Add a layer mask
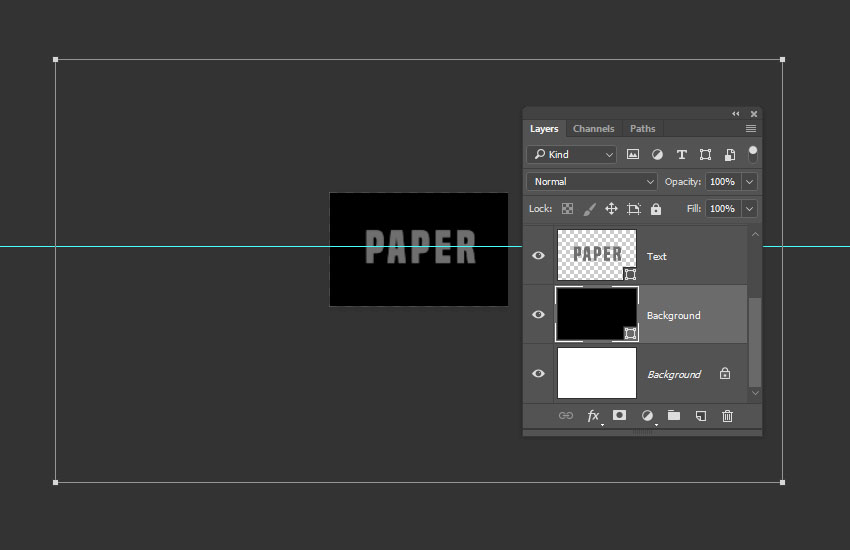 point(619,415)
